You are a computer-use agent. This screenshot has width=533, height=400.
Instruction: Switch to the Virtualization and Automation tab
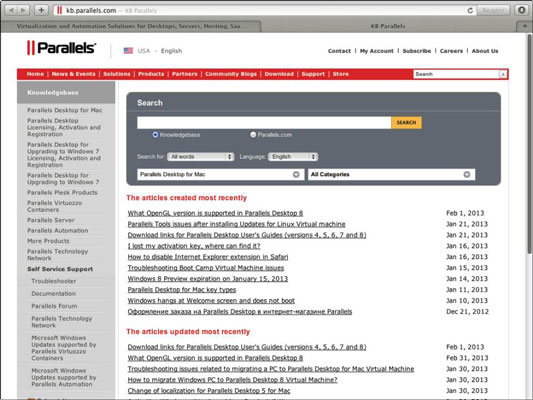pyautogui.click(x=131, y=26)
